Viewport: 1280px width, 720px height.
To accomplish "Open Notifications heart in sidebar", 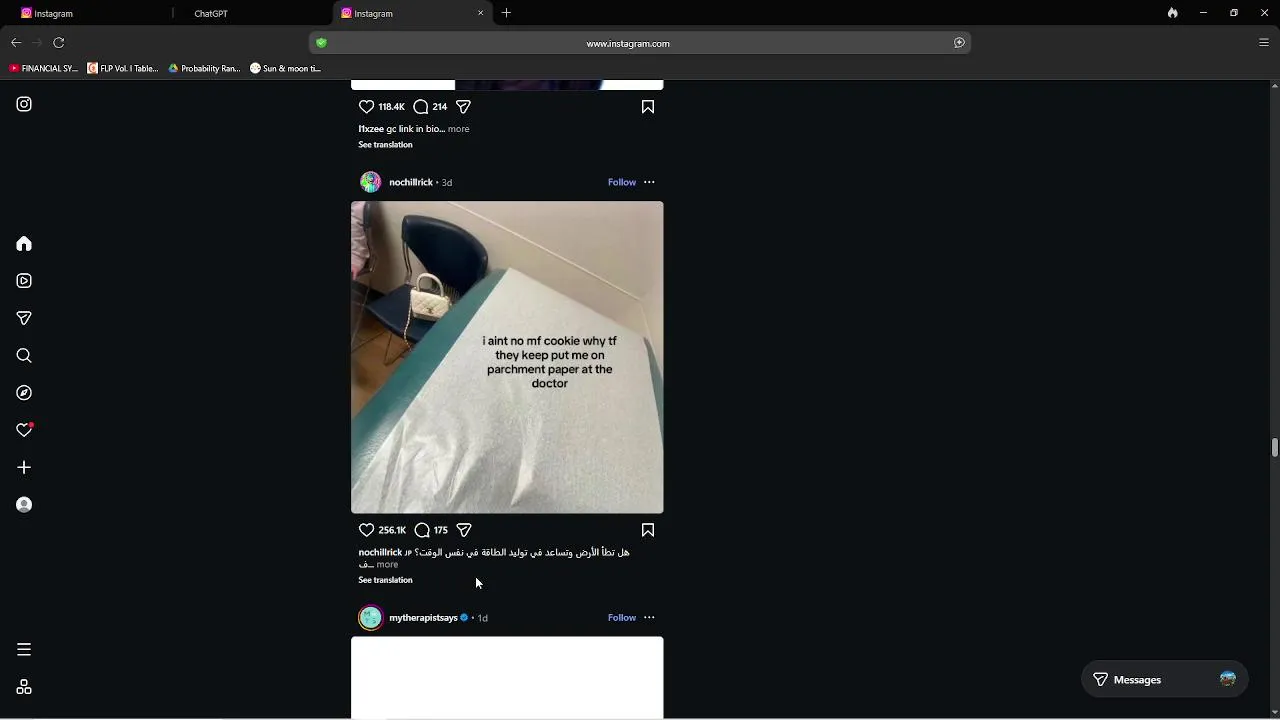I will tap(24, 430).
